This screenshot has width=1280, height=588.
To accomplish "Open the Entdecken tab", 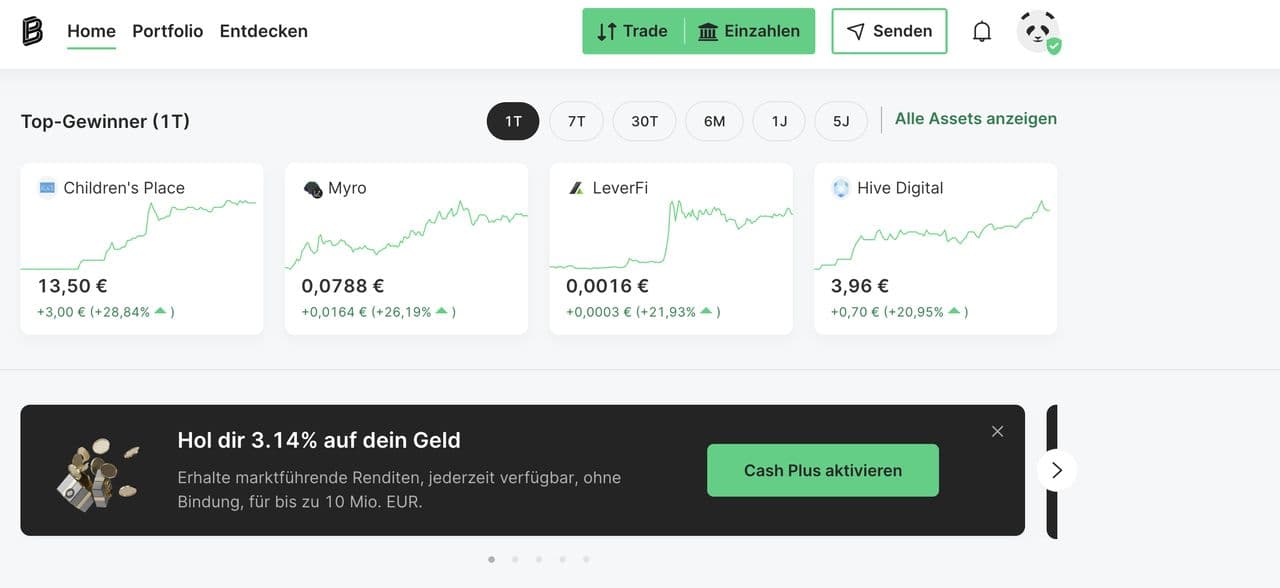I will (x=263, y=31).
